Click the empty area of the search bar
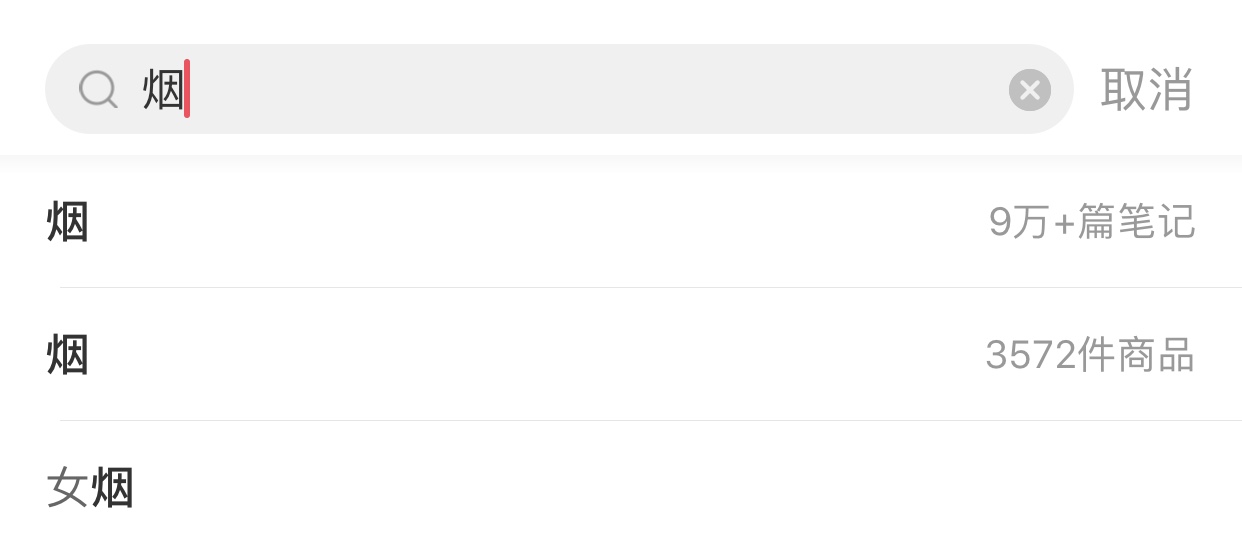The height and width of the screenshot is (548, 1242). tap(600, 90)
